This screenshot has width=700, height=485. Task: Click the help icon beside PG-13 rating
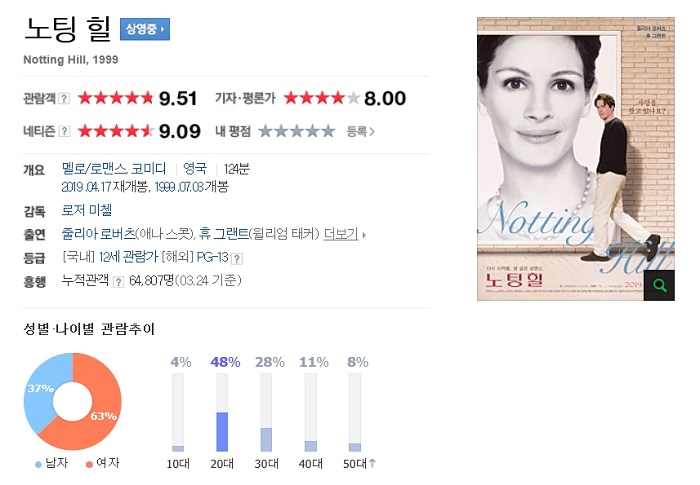pyautogui.click(x=237, y=259)
